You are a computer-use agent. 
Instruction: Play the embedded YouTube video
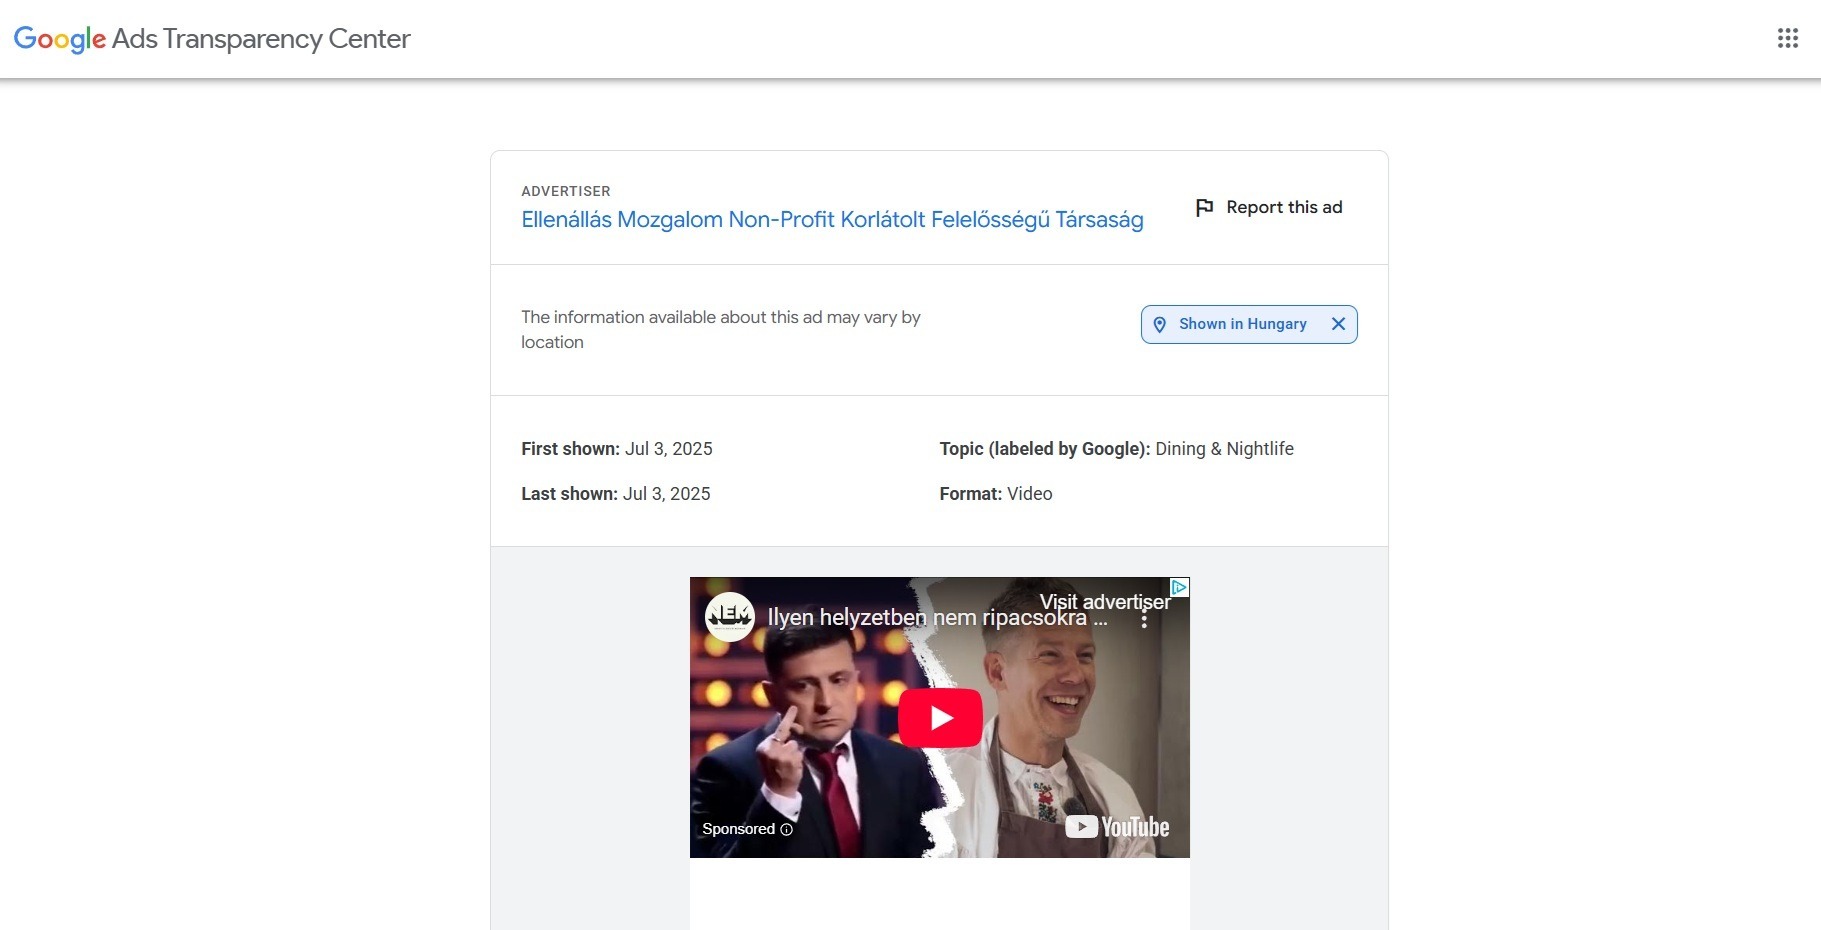[x=940, y=717]
